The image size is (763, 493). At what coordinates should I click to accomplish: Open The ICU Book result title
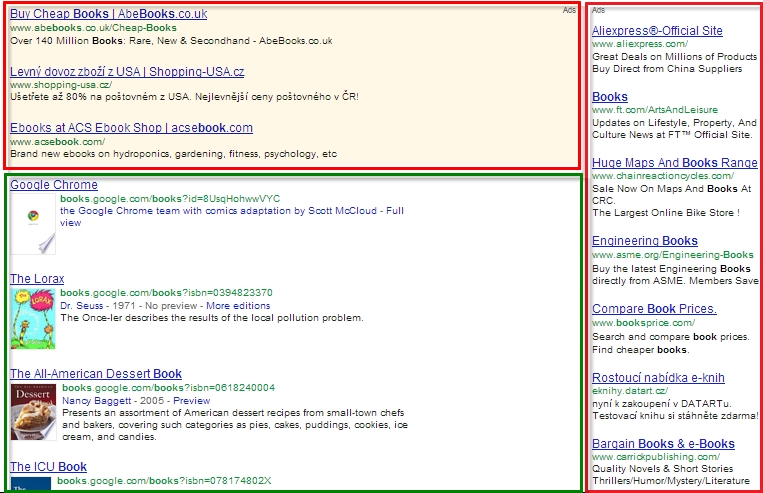coord(48,466)
